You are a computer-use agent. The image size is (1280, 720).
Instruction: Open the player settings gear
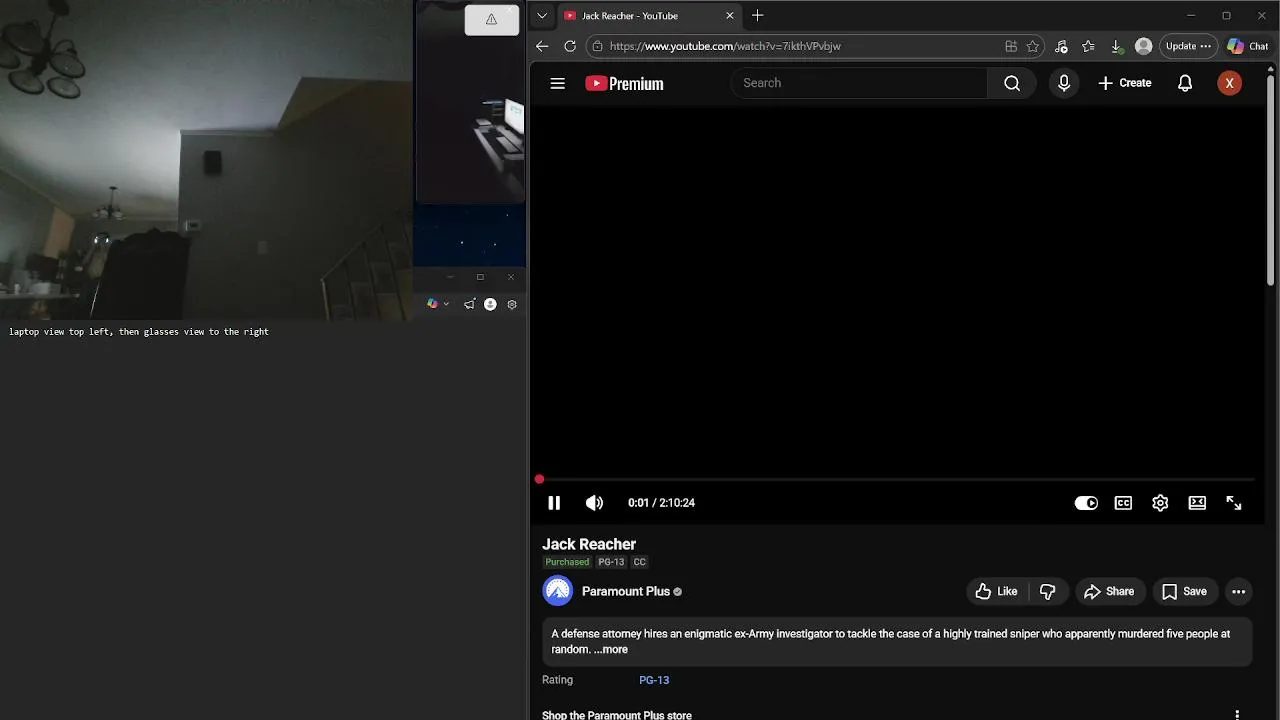1160,503
